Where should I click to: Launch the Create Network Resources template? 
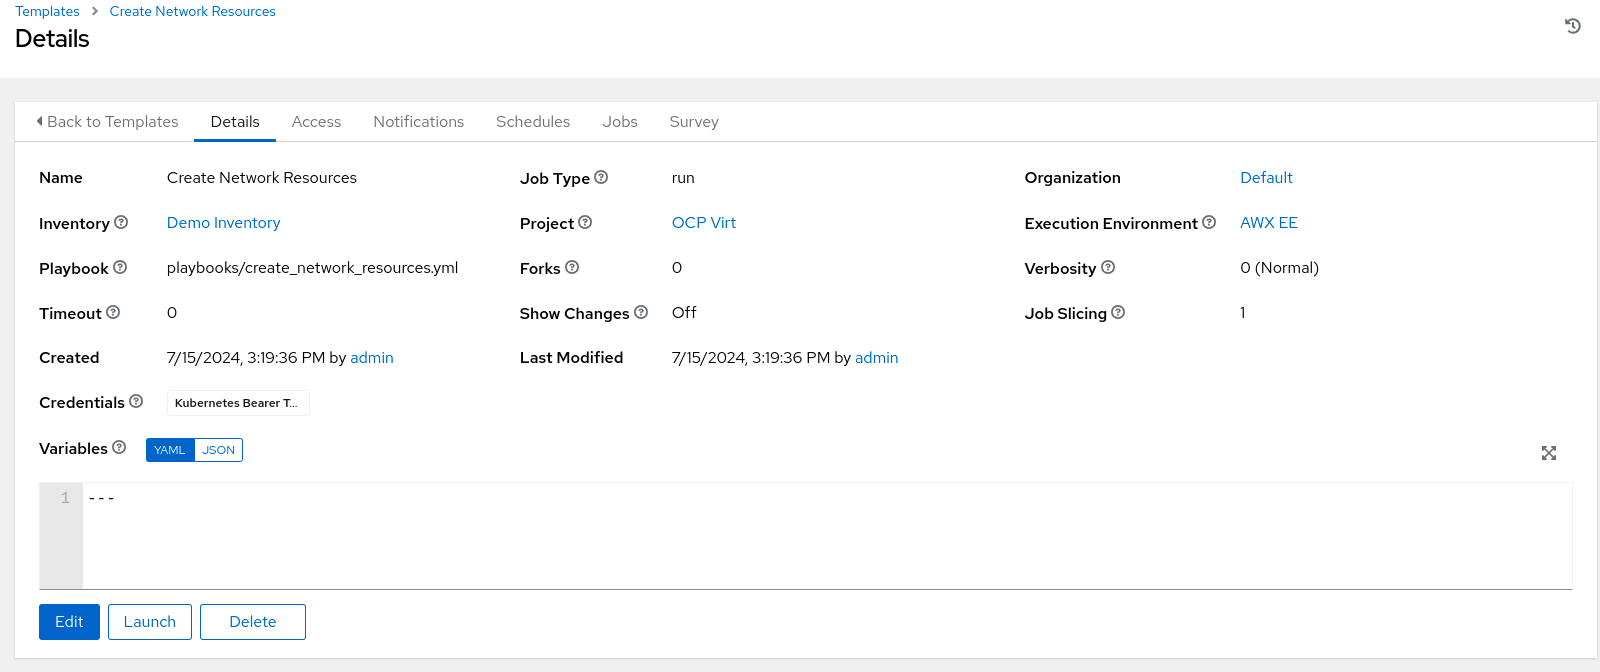(150, 622)
